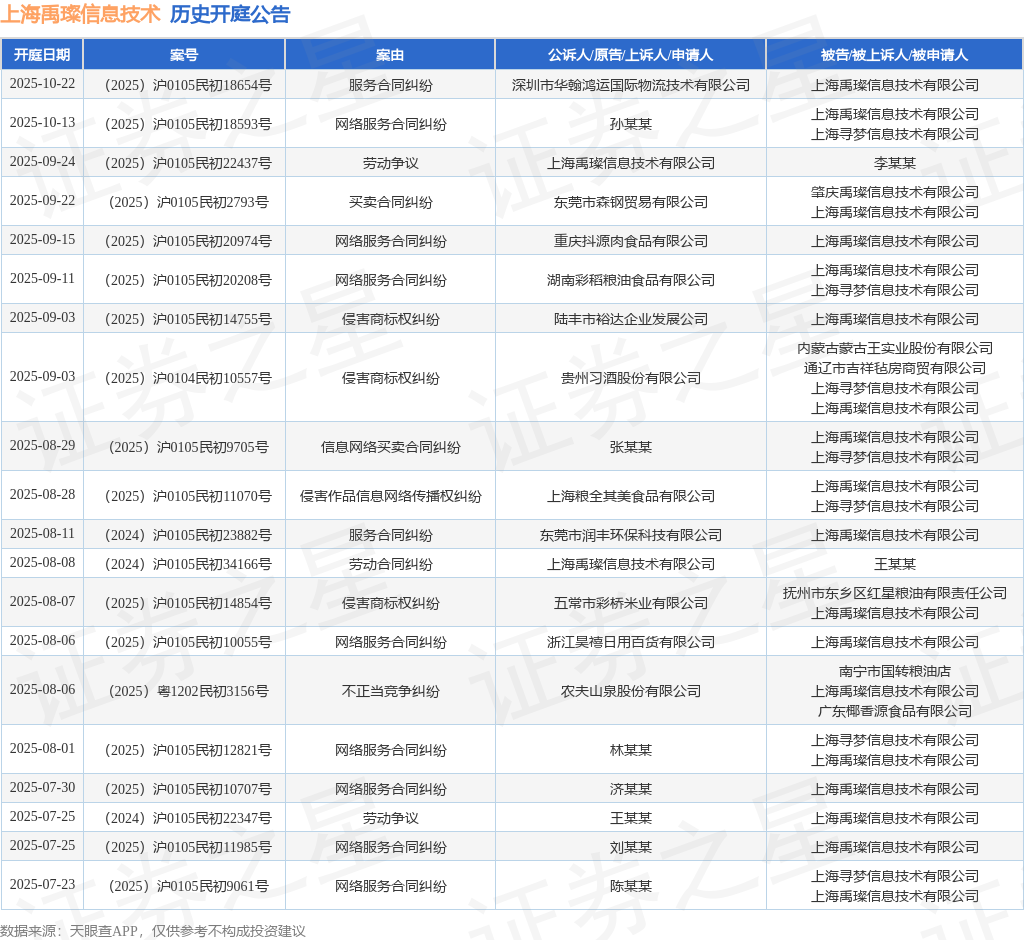
Task: Click defendant 肇庆禹璨信息技术有限公司
Action: pos(895,192)
